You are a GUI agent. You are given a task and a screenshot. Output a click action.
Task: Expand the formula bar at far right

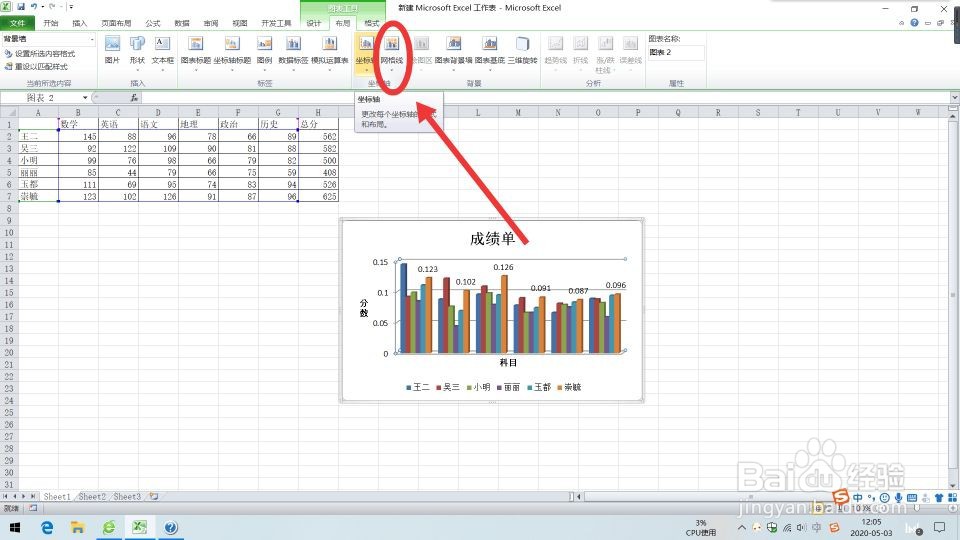coord(954,97)
